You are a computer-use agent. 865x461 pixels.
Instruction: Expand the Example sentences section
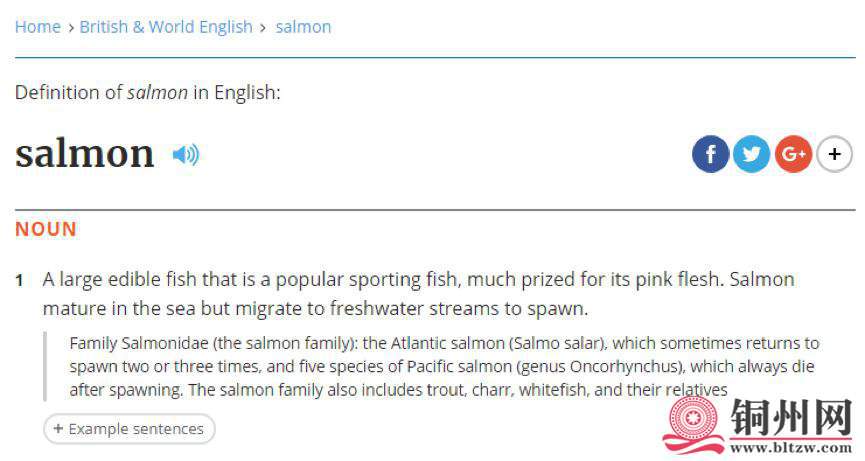129,428
